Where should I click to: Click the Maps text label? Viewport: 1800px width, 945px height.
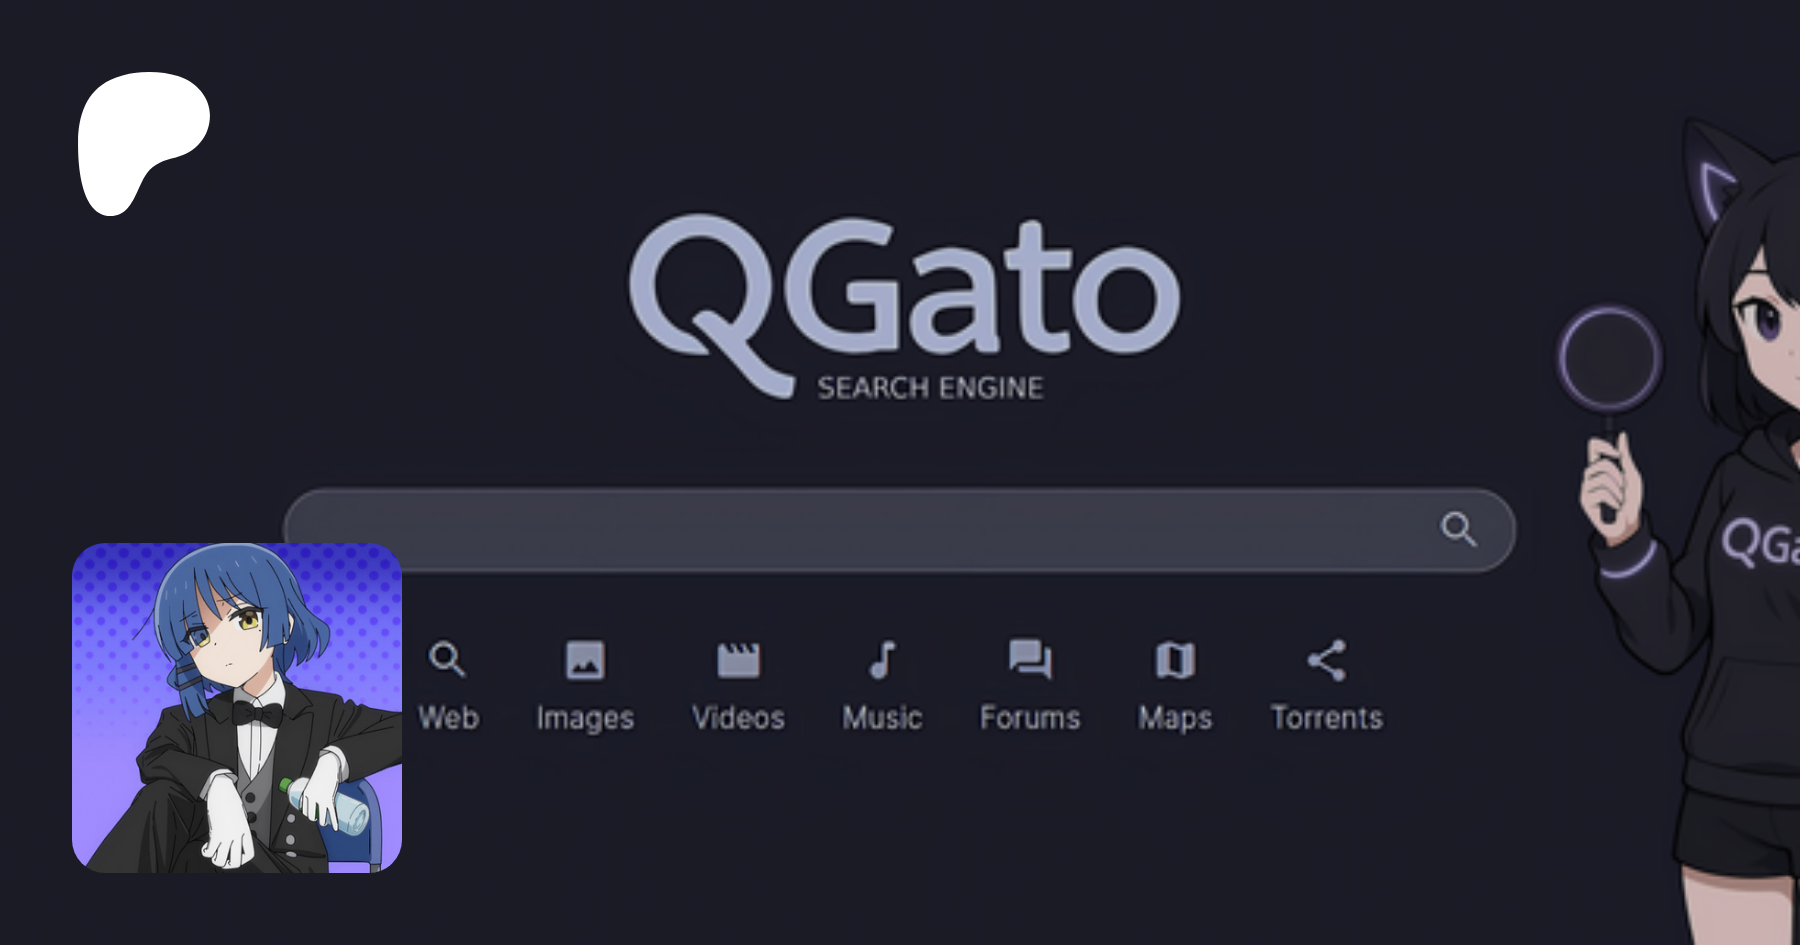point(1175,718)
